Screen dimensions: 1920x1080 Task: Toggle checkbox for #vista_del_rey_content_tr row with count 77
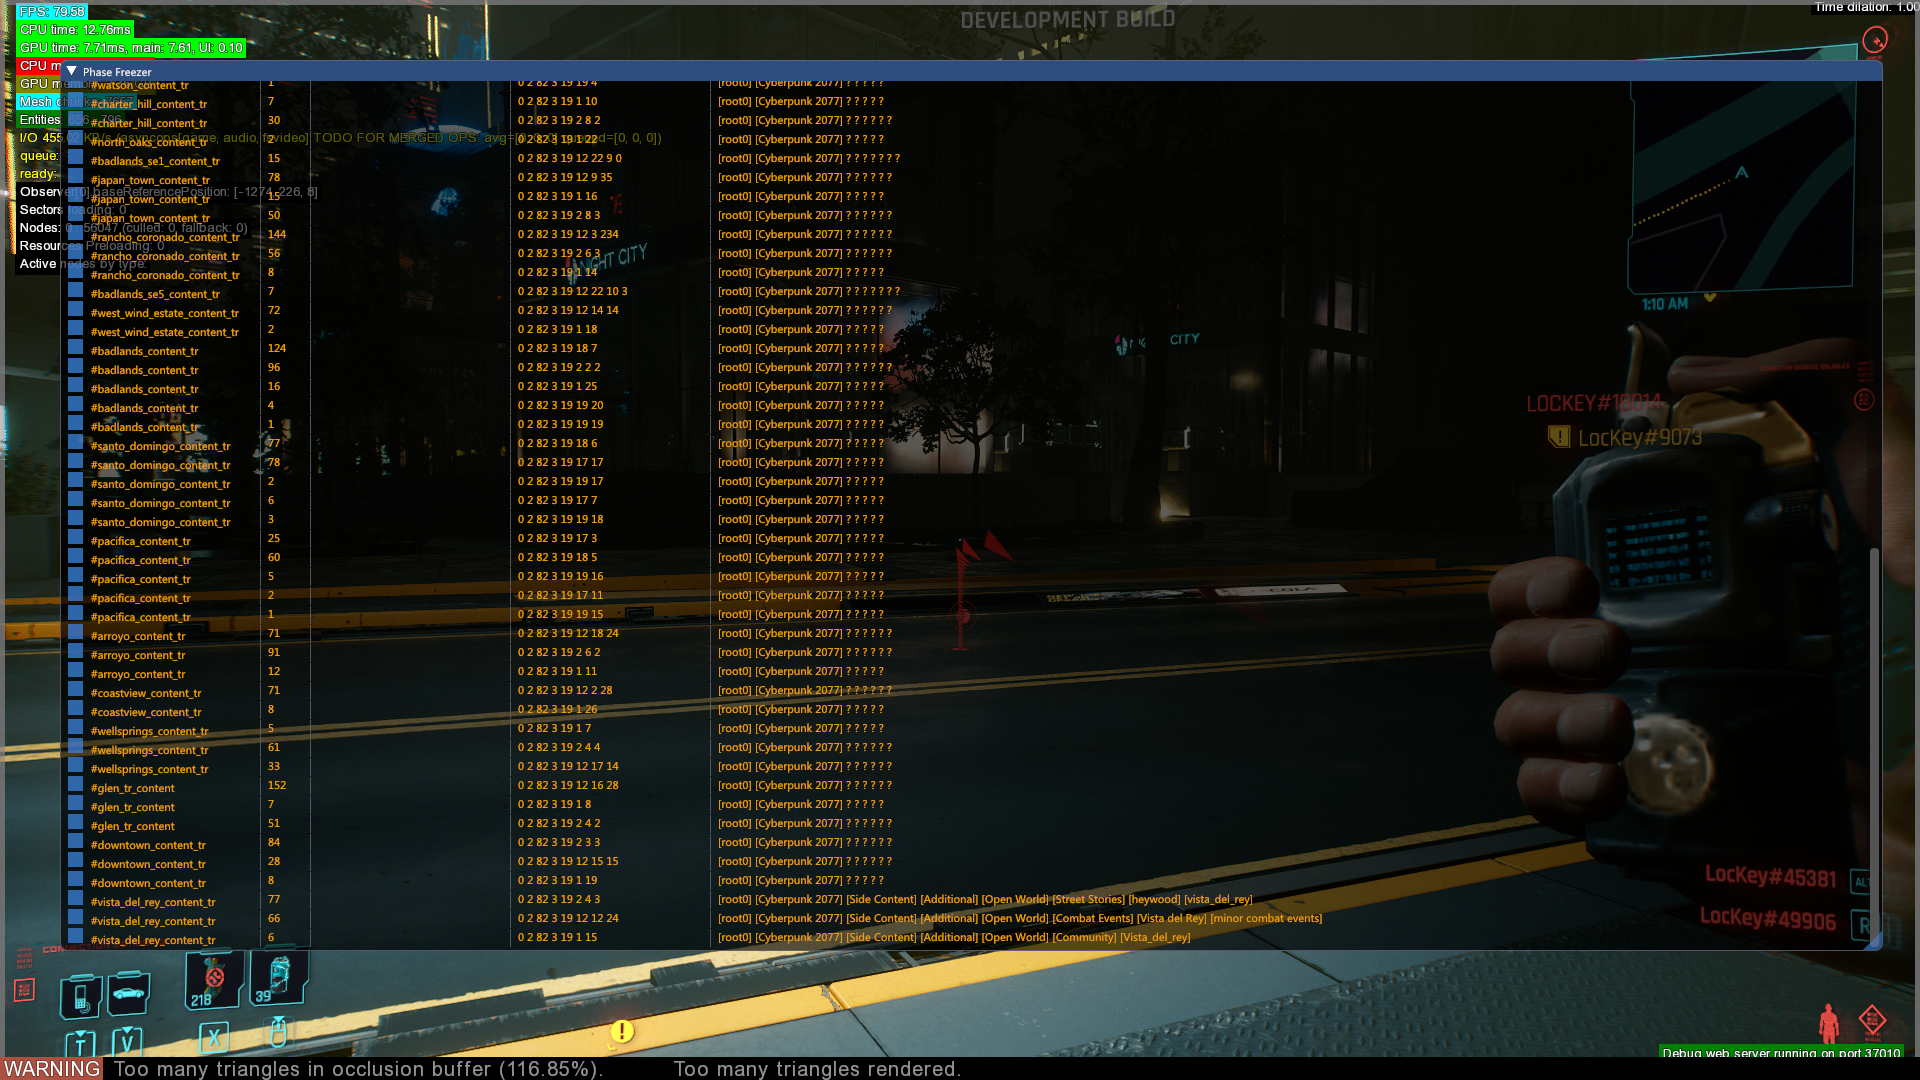click(x=75, y=899)
